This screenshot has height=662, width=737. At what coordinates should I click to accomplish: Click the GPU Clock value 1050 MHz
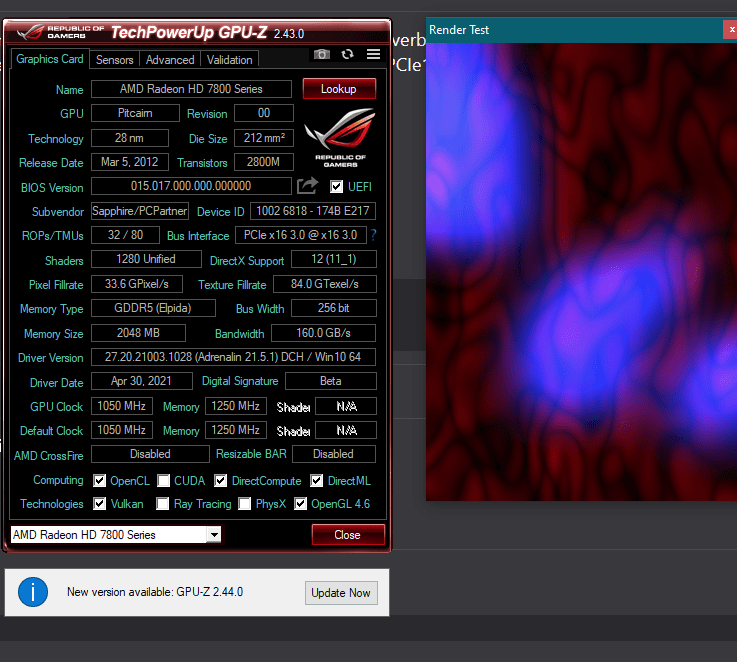(122, 406)
